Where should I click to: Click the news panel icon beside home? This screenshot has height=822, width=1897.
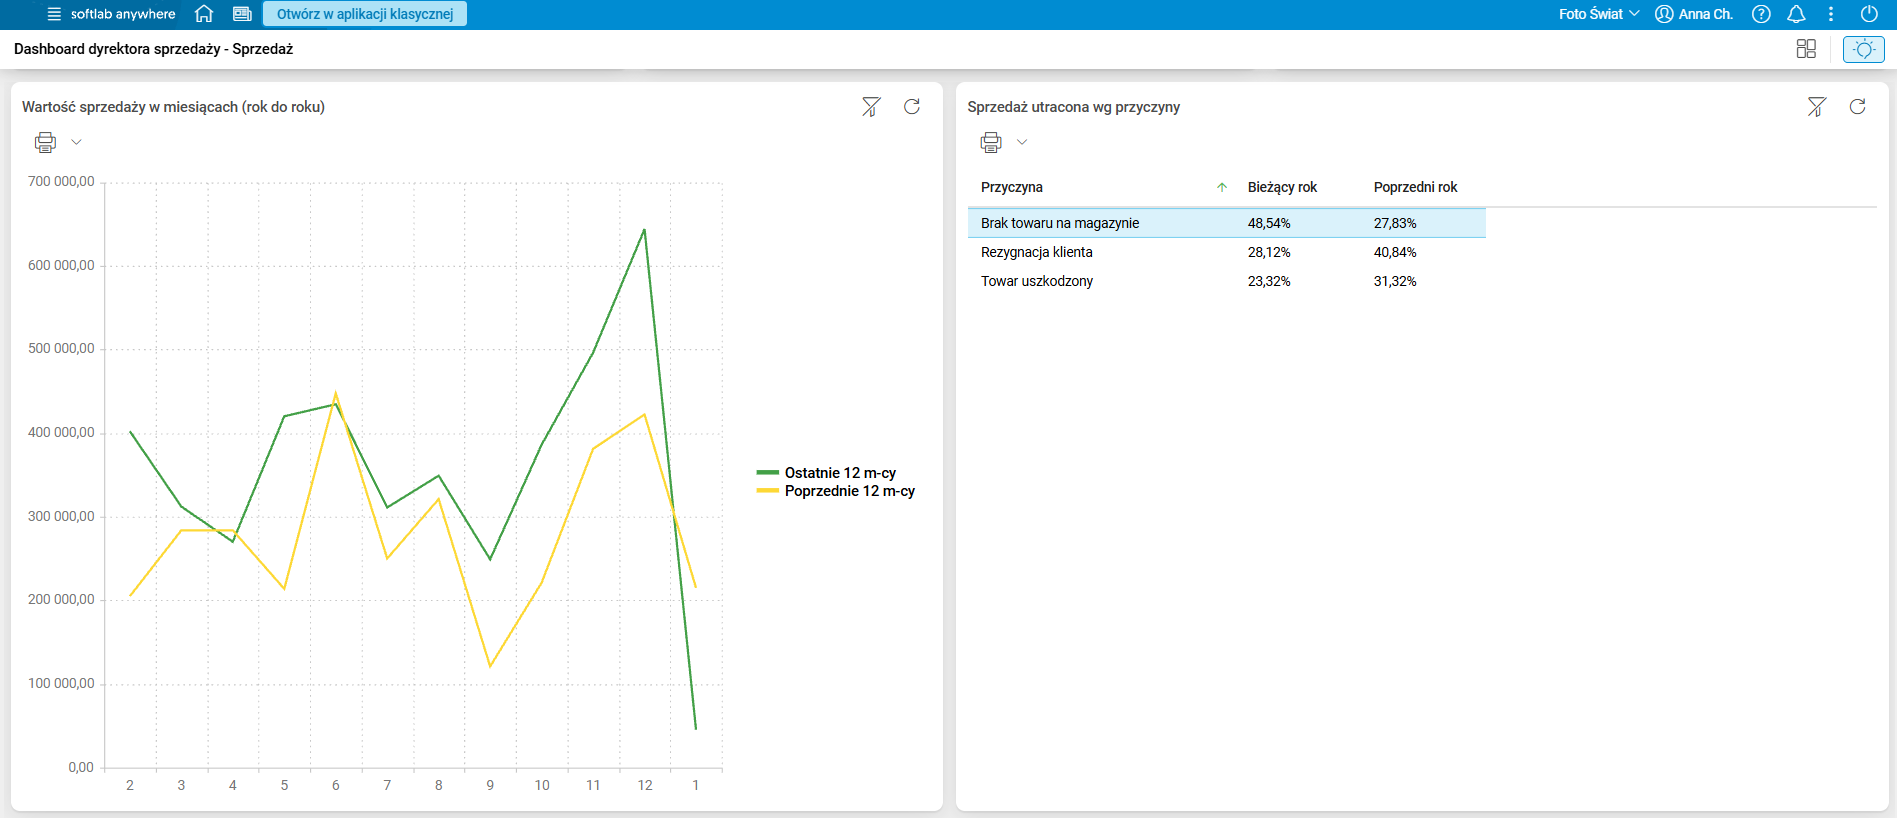point(242,14)
